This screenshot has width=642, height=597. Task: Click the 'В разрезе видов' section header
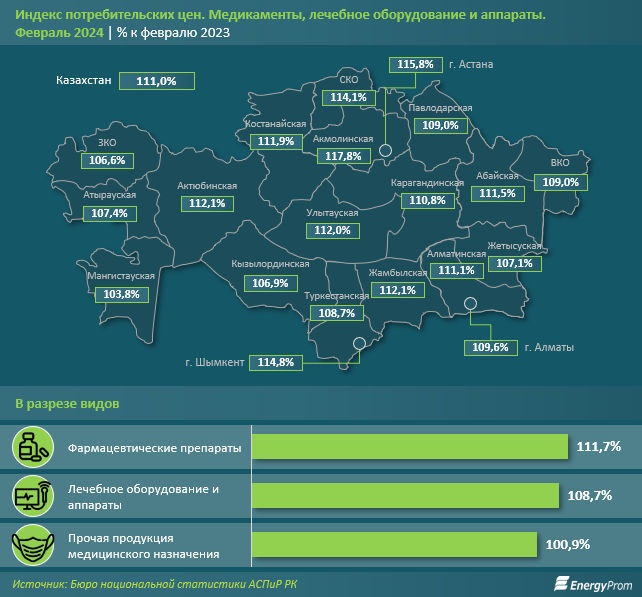[67, 403]
